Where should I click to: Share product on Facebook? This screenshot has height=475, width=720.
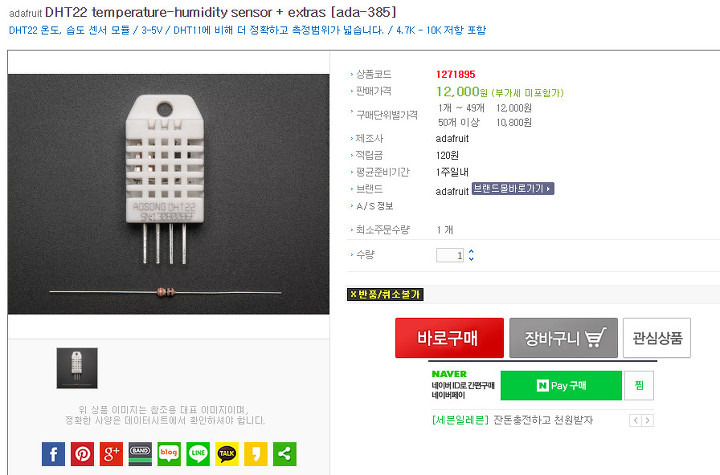click(x=53, y=454)
